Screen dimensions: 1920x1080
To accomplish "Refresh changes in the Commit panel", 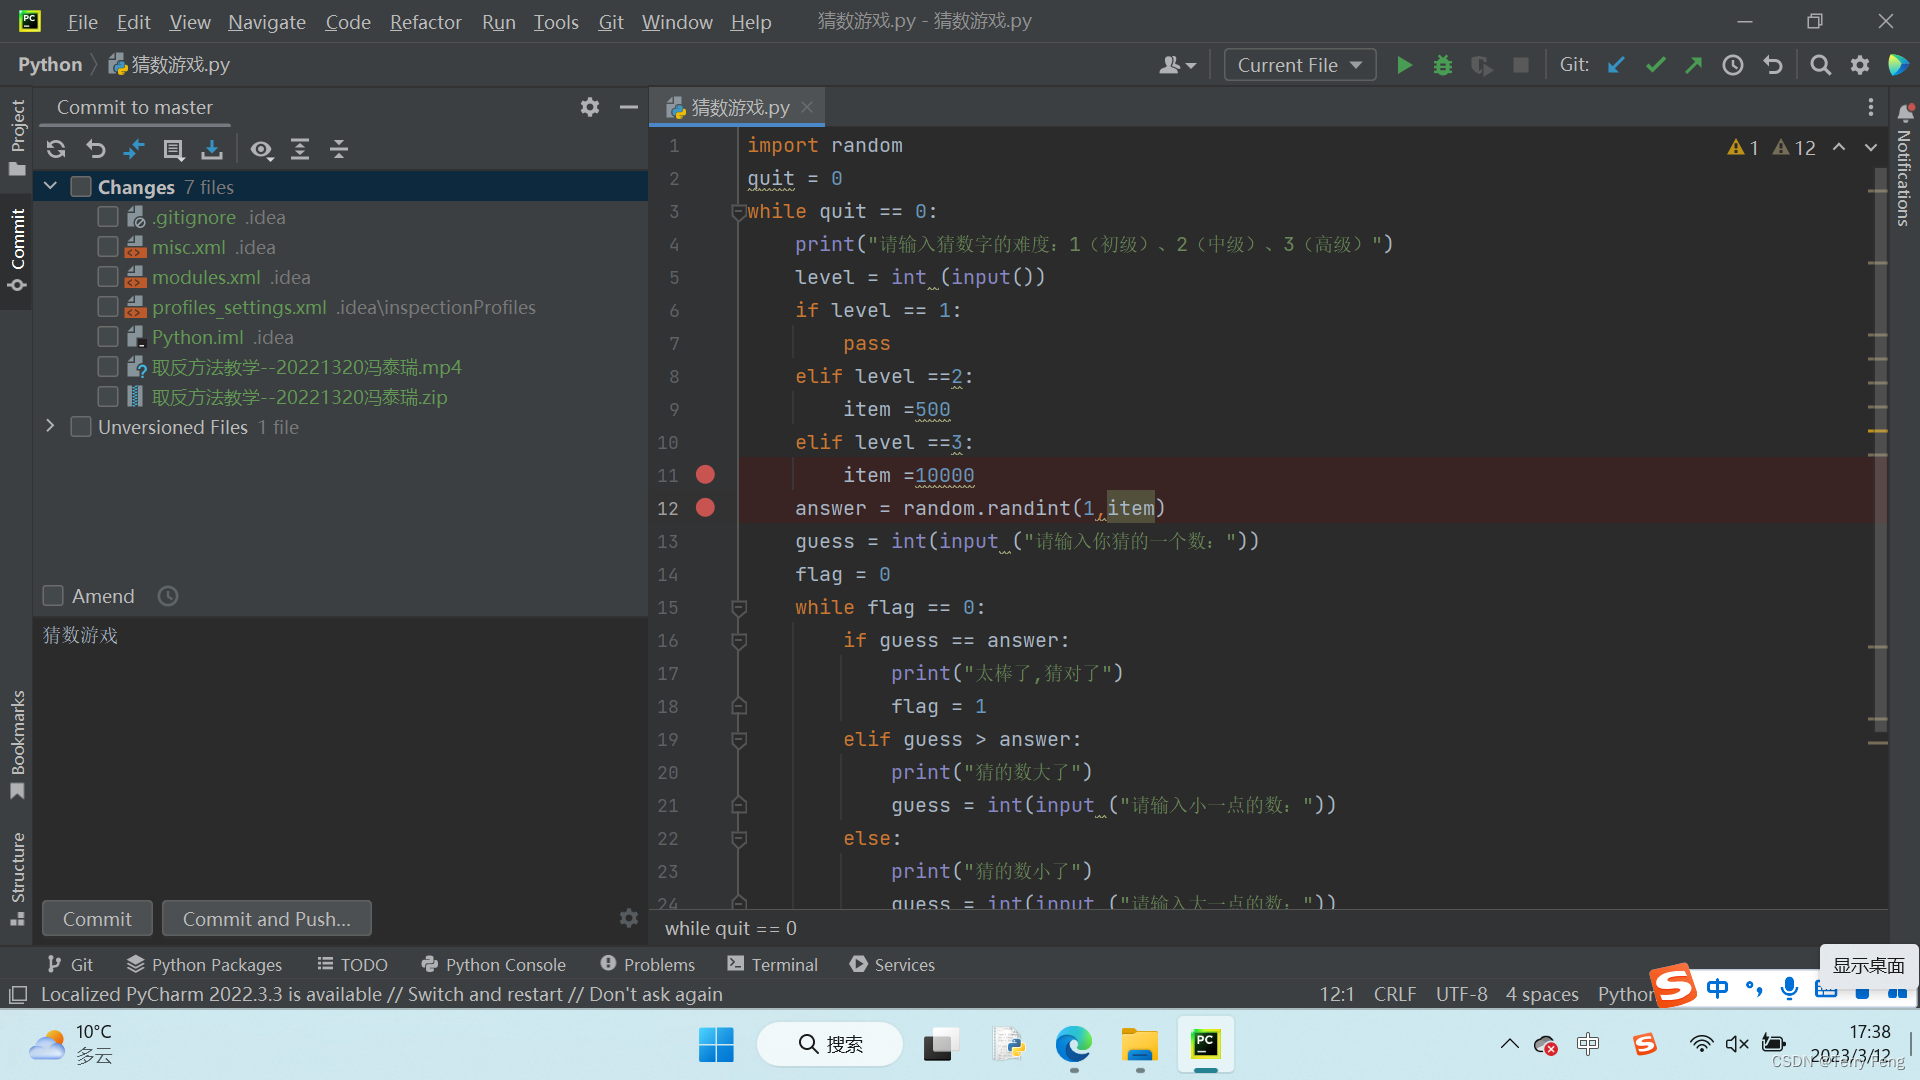I will (56, 150).
